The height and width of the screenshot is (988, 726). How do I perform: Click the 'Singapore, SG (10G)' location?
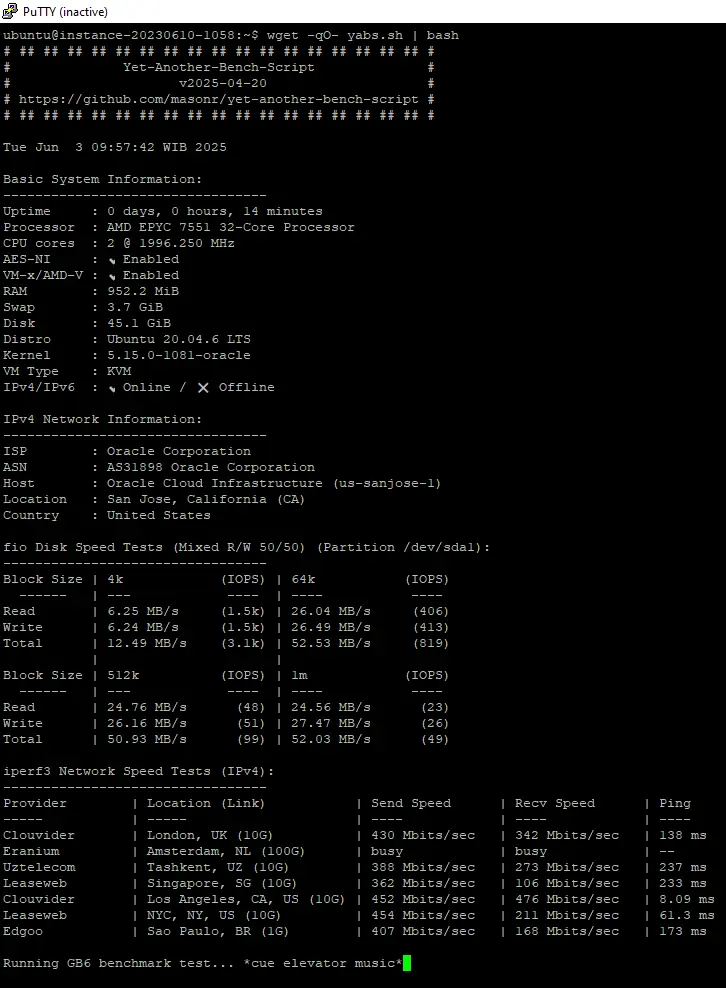pyautogui.click(x=222, y=883)
